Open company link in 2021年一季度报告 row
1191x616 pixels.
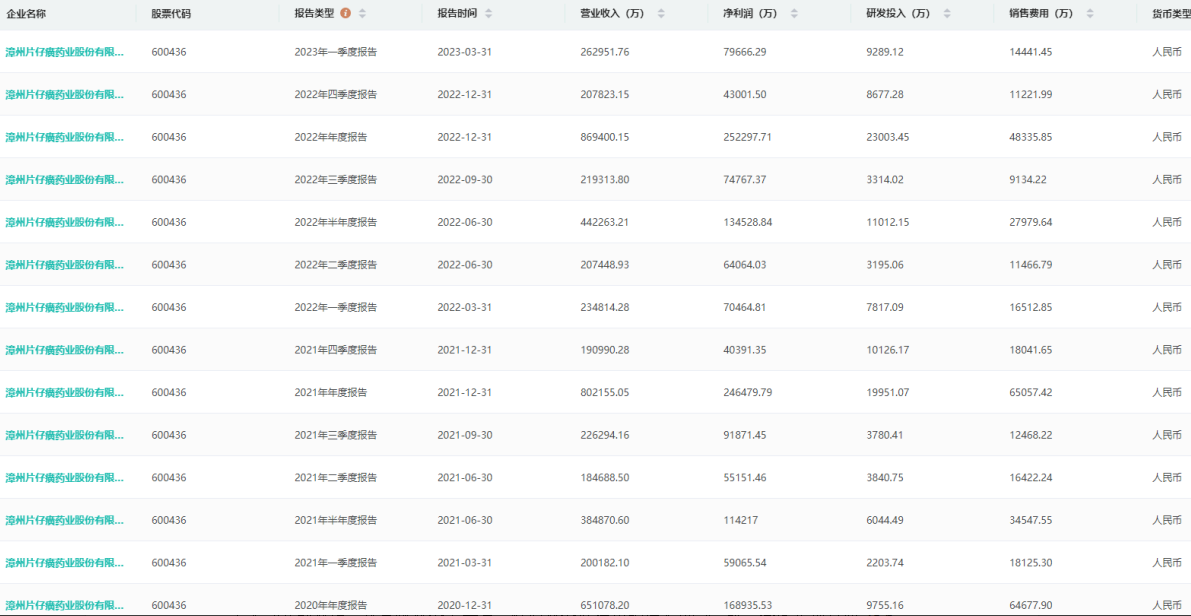pos(65,563)
